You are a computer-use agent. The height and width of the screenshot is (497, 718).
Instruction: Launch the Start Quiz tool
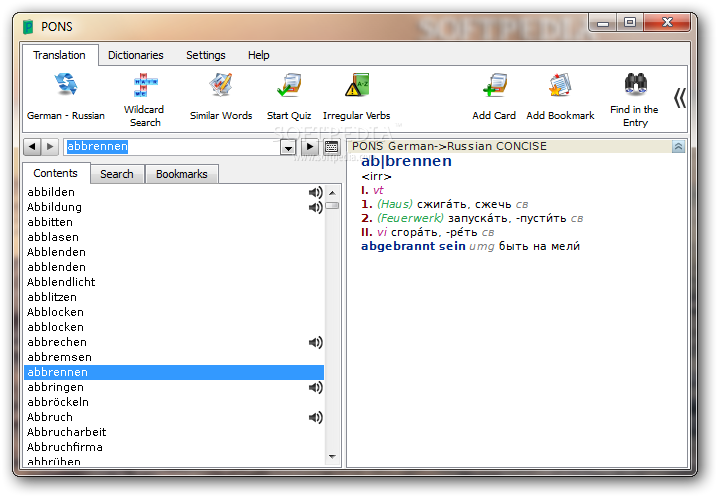(289, 84)
